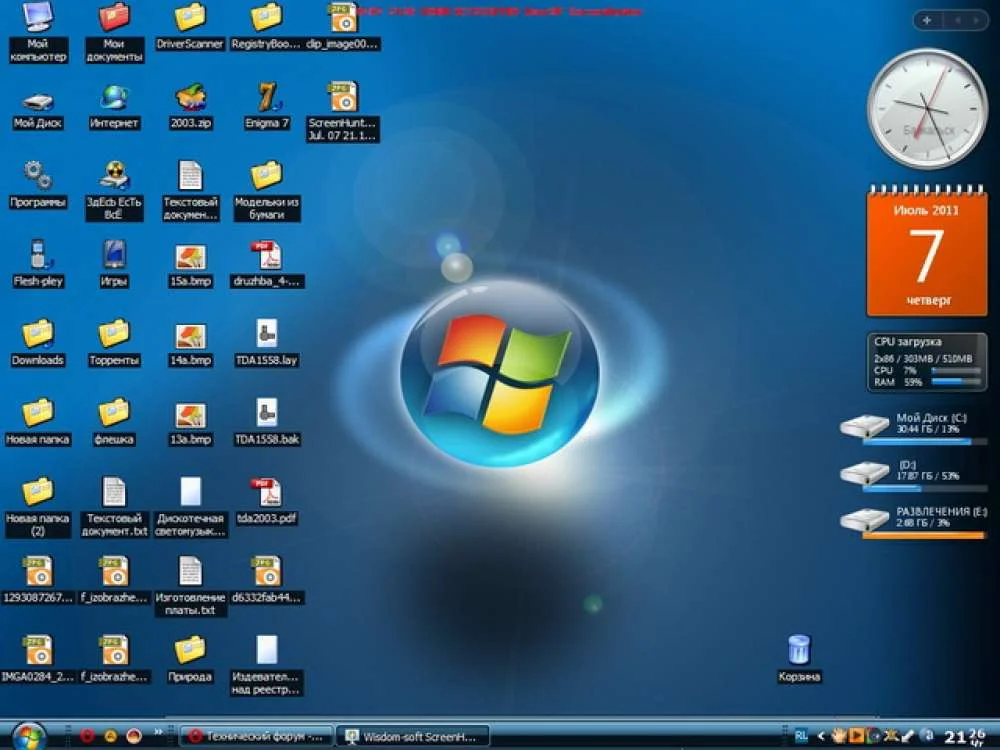Expand quick launch overflow chevron
This screenshot has height=750, width=1000.
pos(158,732)
